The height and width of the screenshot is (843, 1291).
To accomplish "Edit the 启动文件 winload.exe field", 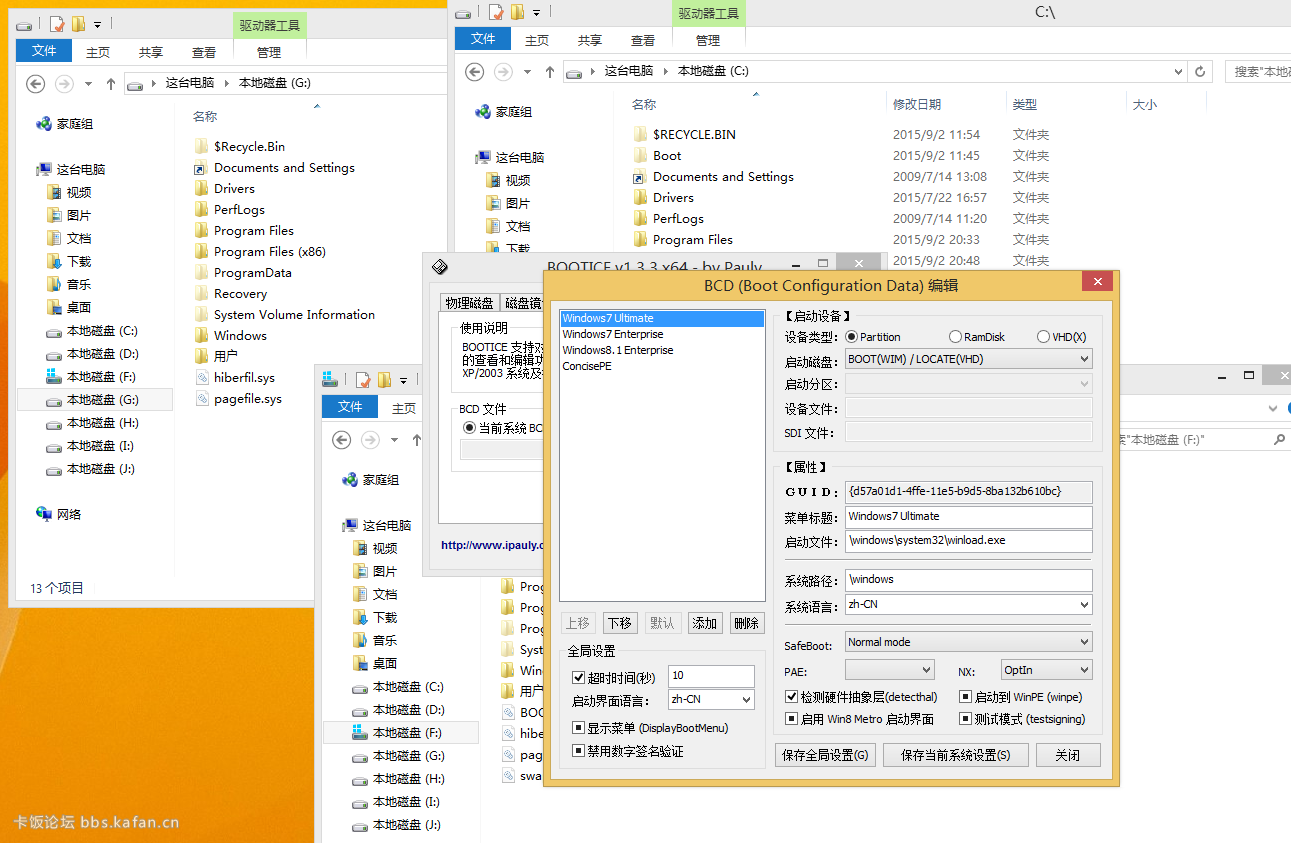I will click(x=968, y=541).
